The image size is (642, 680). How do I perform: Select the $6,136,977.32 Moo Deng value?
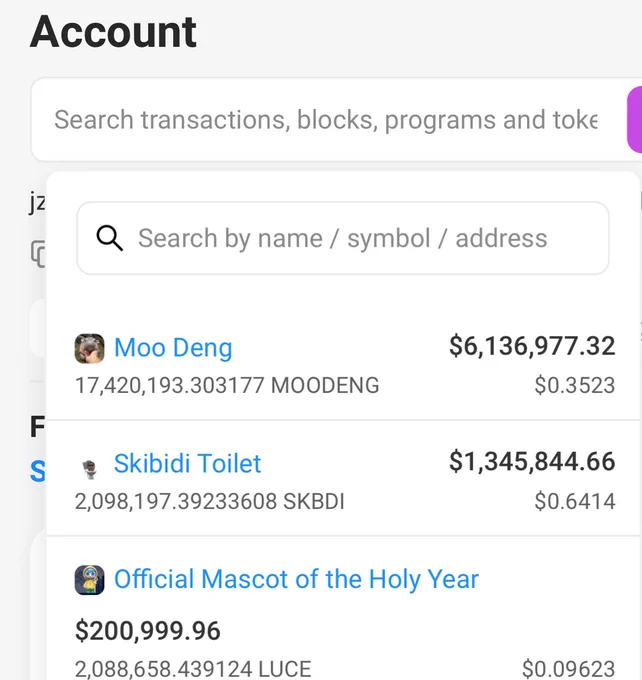click(532, 346)
